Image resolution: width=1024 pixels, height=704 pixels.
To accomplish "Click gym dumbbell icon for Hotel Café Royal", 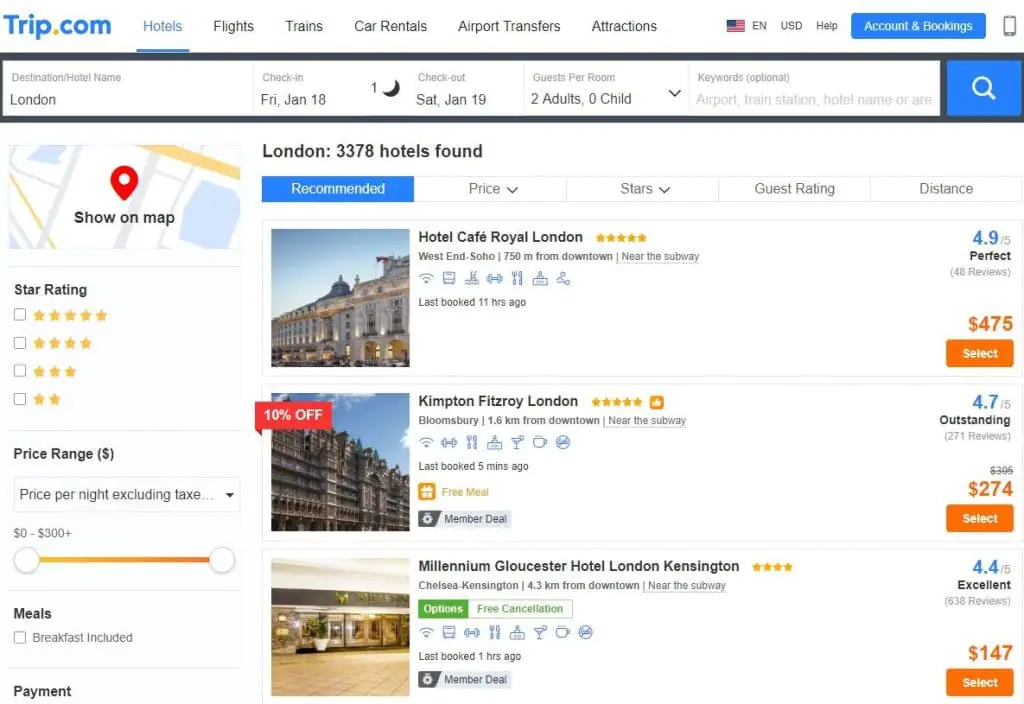I will [494, 279].
